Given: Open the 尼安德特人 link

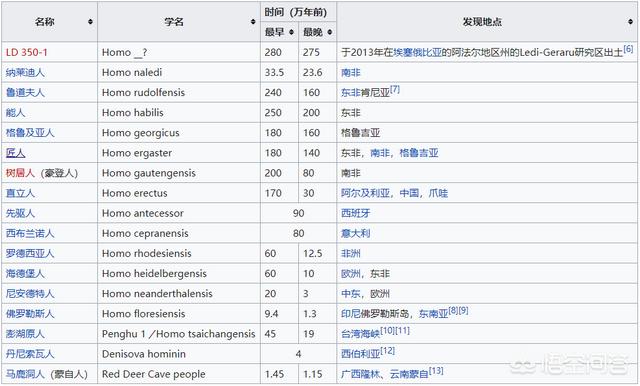Looking at the screenshot, I should (30, 293).
